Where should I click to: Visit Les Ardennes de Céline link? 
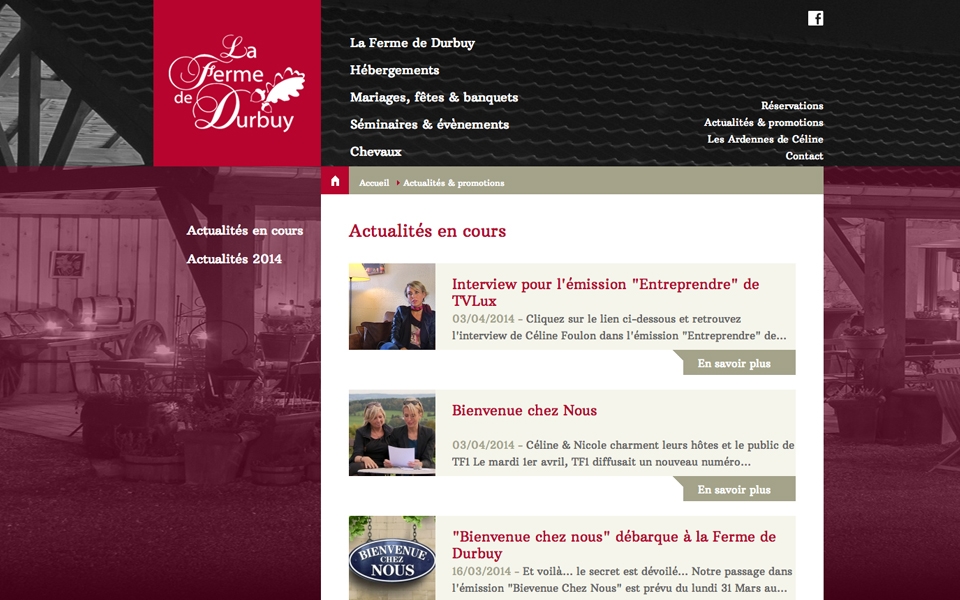click(x=765, y=139)
